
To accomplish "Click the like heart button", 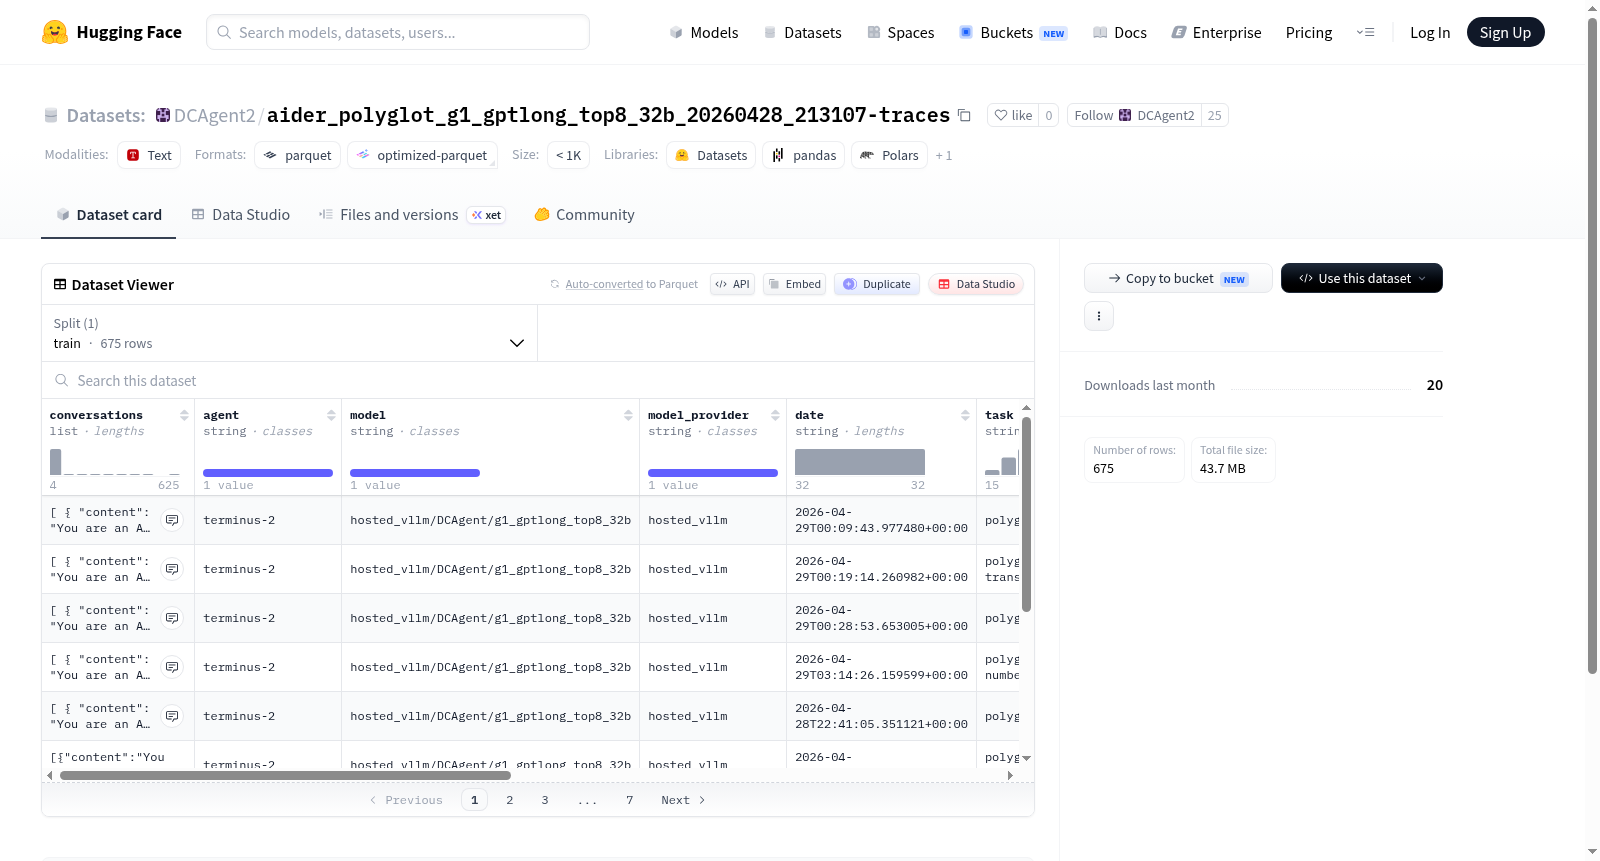I will pyautogui.click(x=1013, y=115).
